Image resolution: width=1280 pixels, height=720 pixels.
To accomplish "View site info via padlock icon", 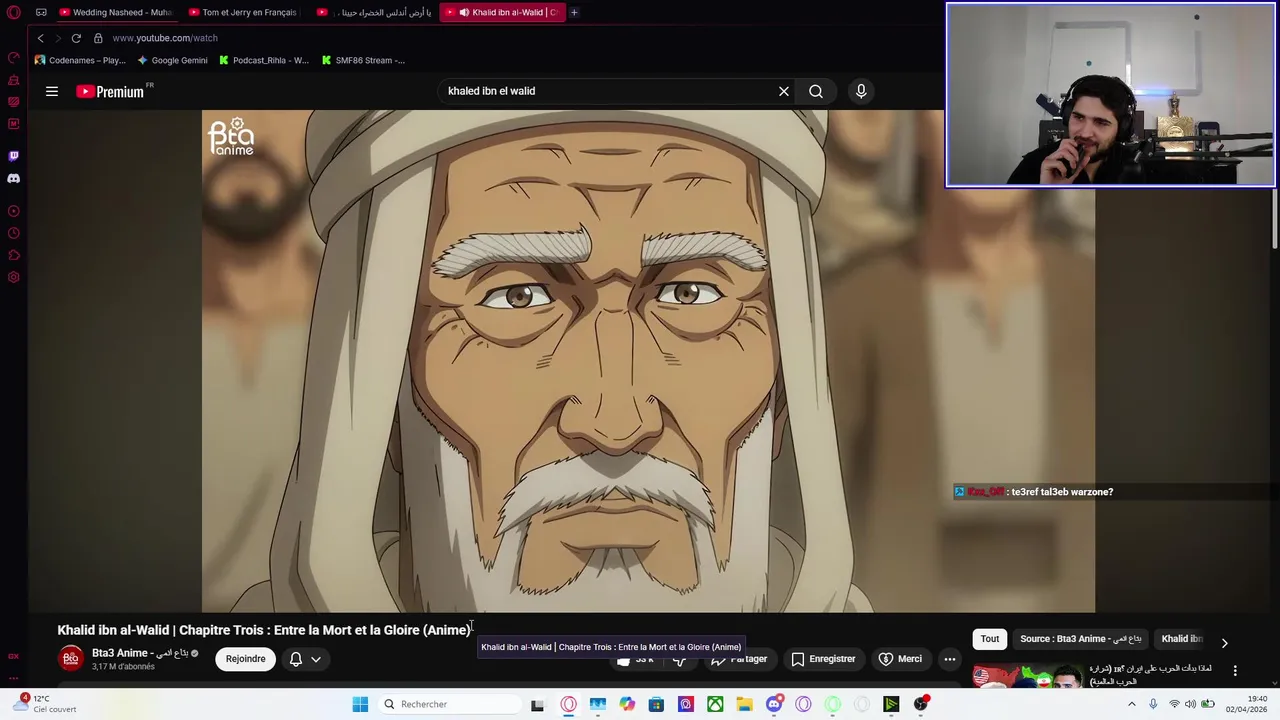I will [98, 38].
